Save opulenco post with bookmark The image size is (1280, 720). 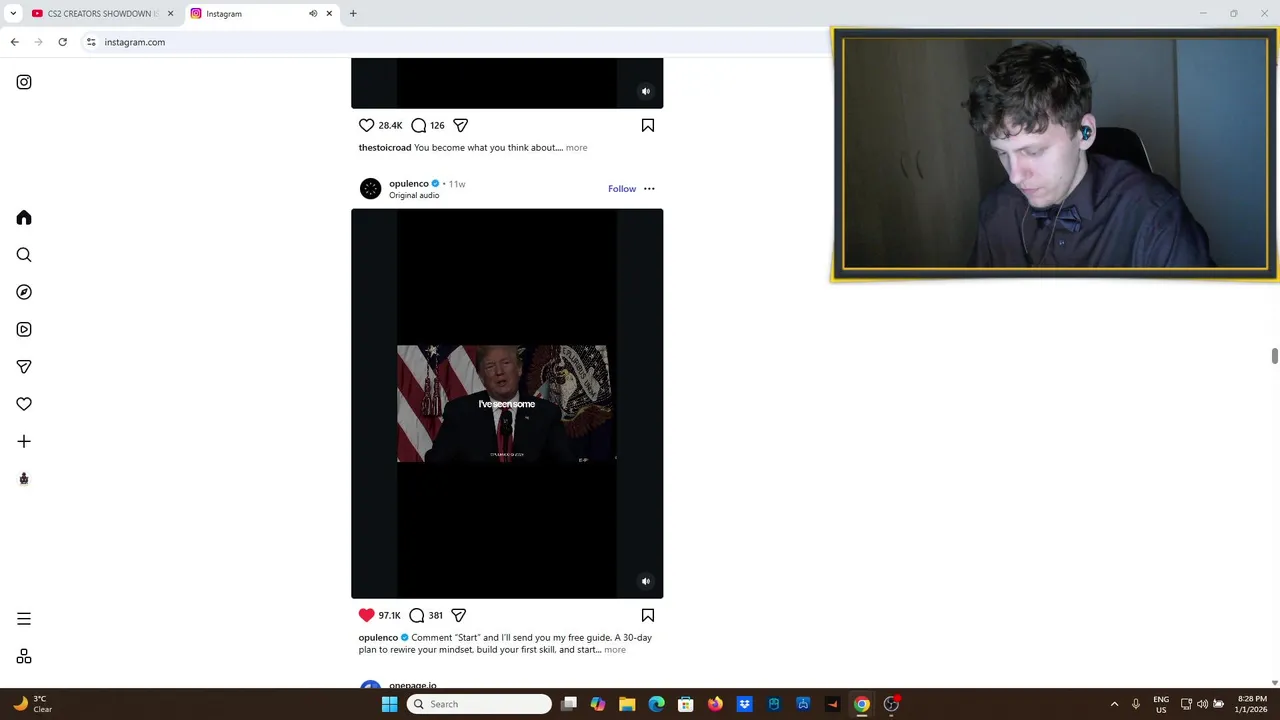(648, 615)
